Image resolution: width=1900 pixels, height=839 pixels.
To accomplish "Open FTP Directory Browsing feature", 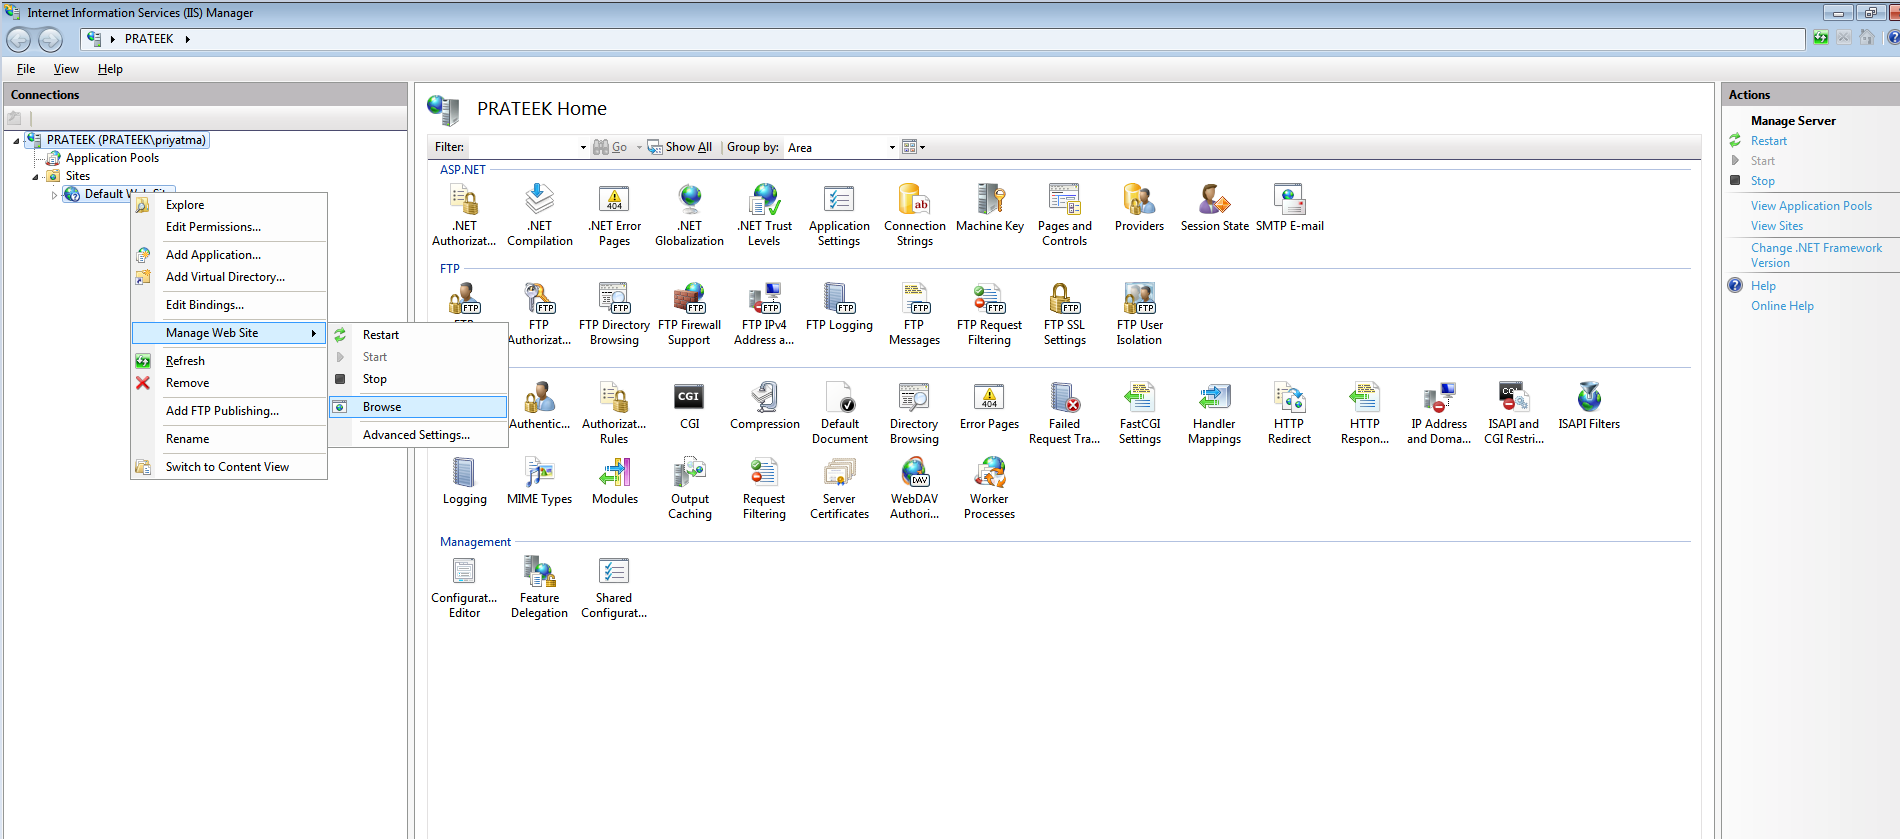I will pyautogui.click(x=614, y=314).
